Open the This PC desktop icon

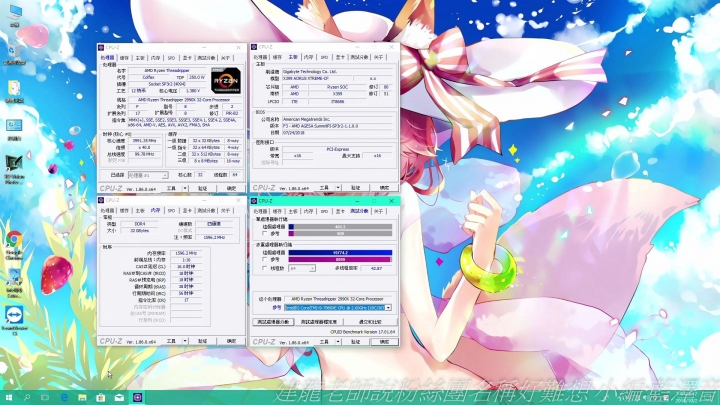pos(15,15)
